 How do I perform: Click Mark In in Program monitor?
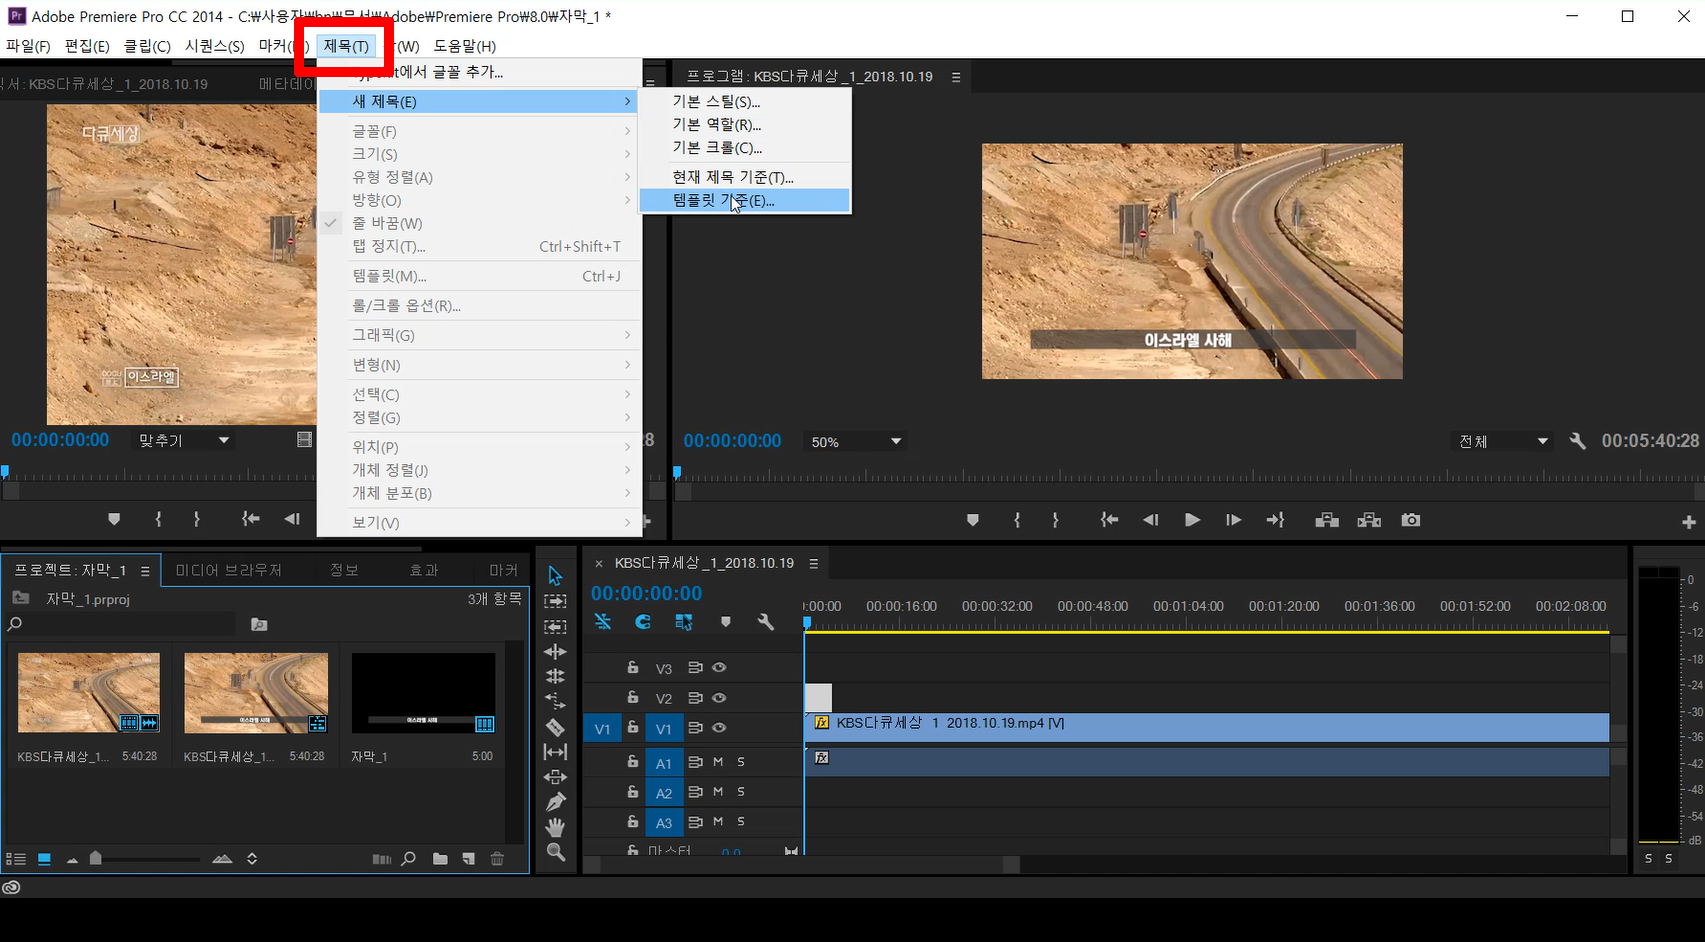click(1017, 520)
